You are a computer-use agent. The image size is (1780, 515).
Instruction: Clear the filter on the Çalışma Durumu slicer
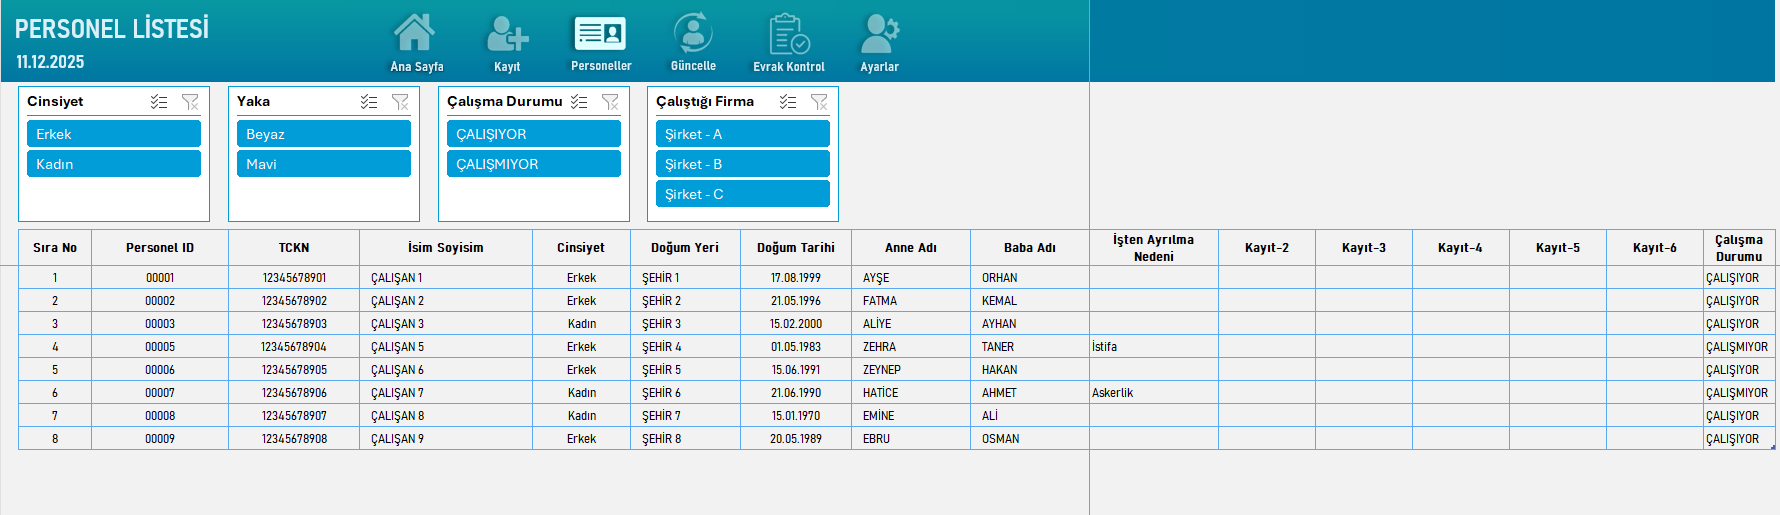[610, 102]
